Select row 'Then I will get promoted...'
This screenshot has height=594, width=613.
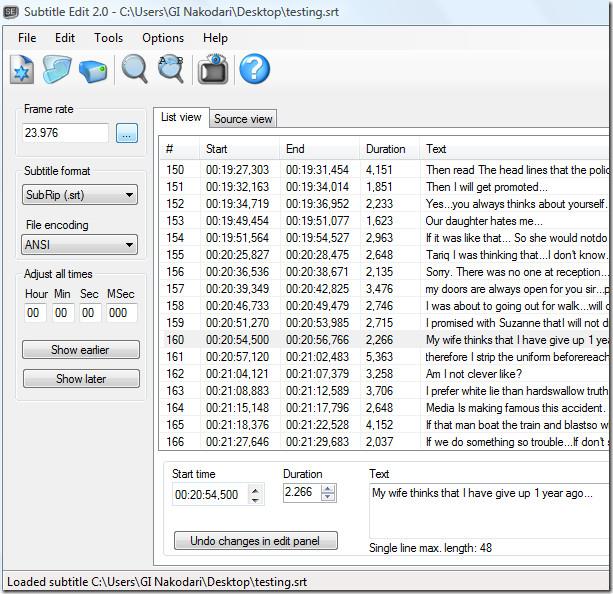[384, 187]
